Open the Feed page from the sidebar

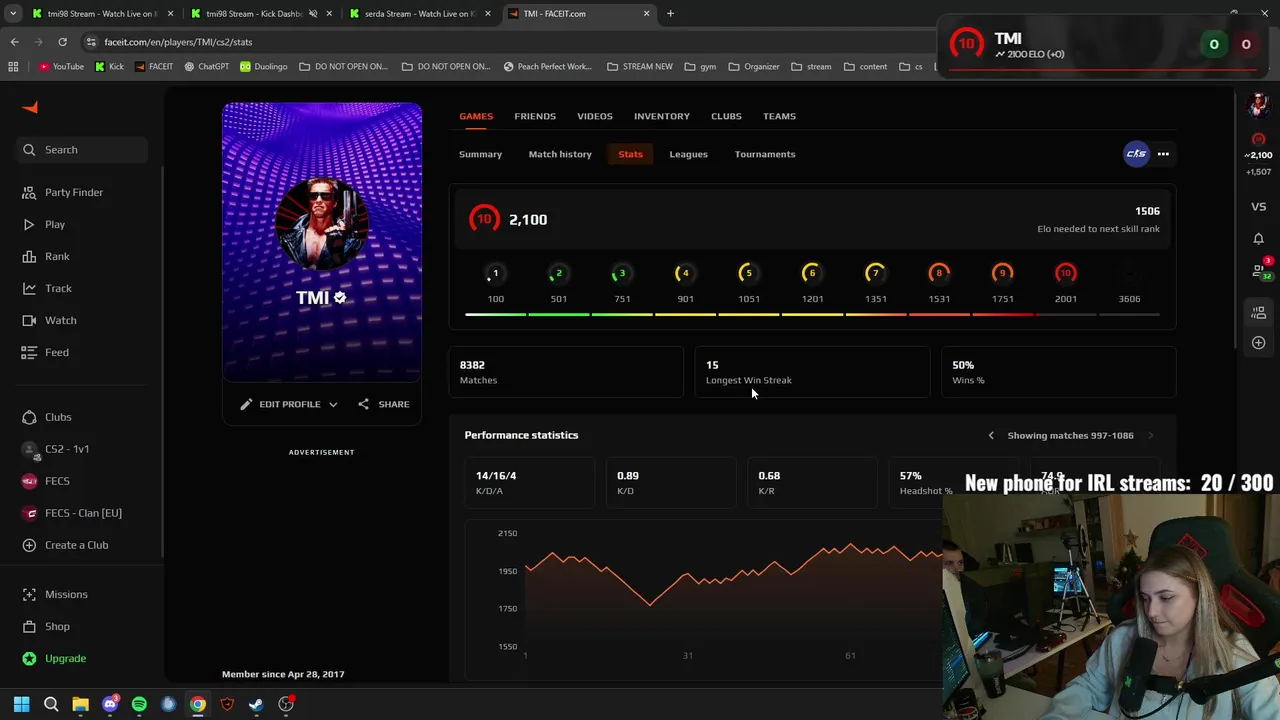pyautogui.click(x=57, y=352)
